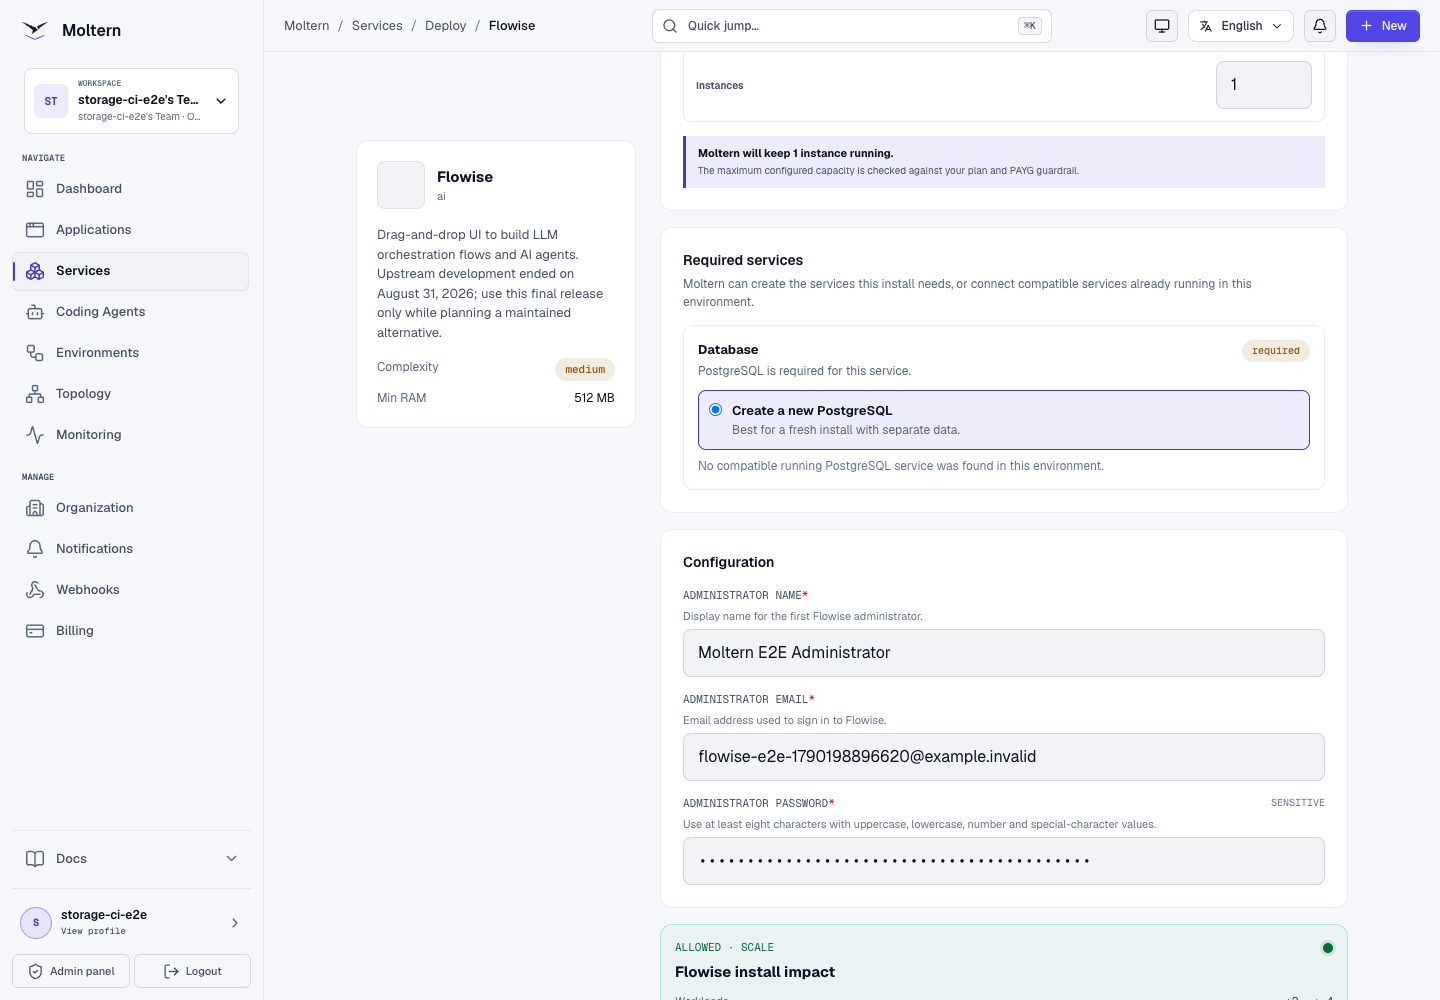Screen dimensions: 1440x1000
Task: Click View profile link
Action: click(93, 931)
